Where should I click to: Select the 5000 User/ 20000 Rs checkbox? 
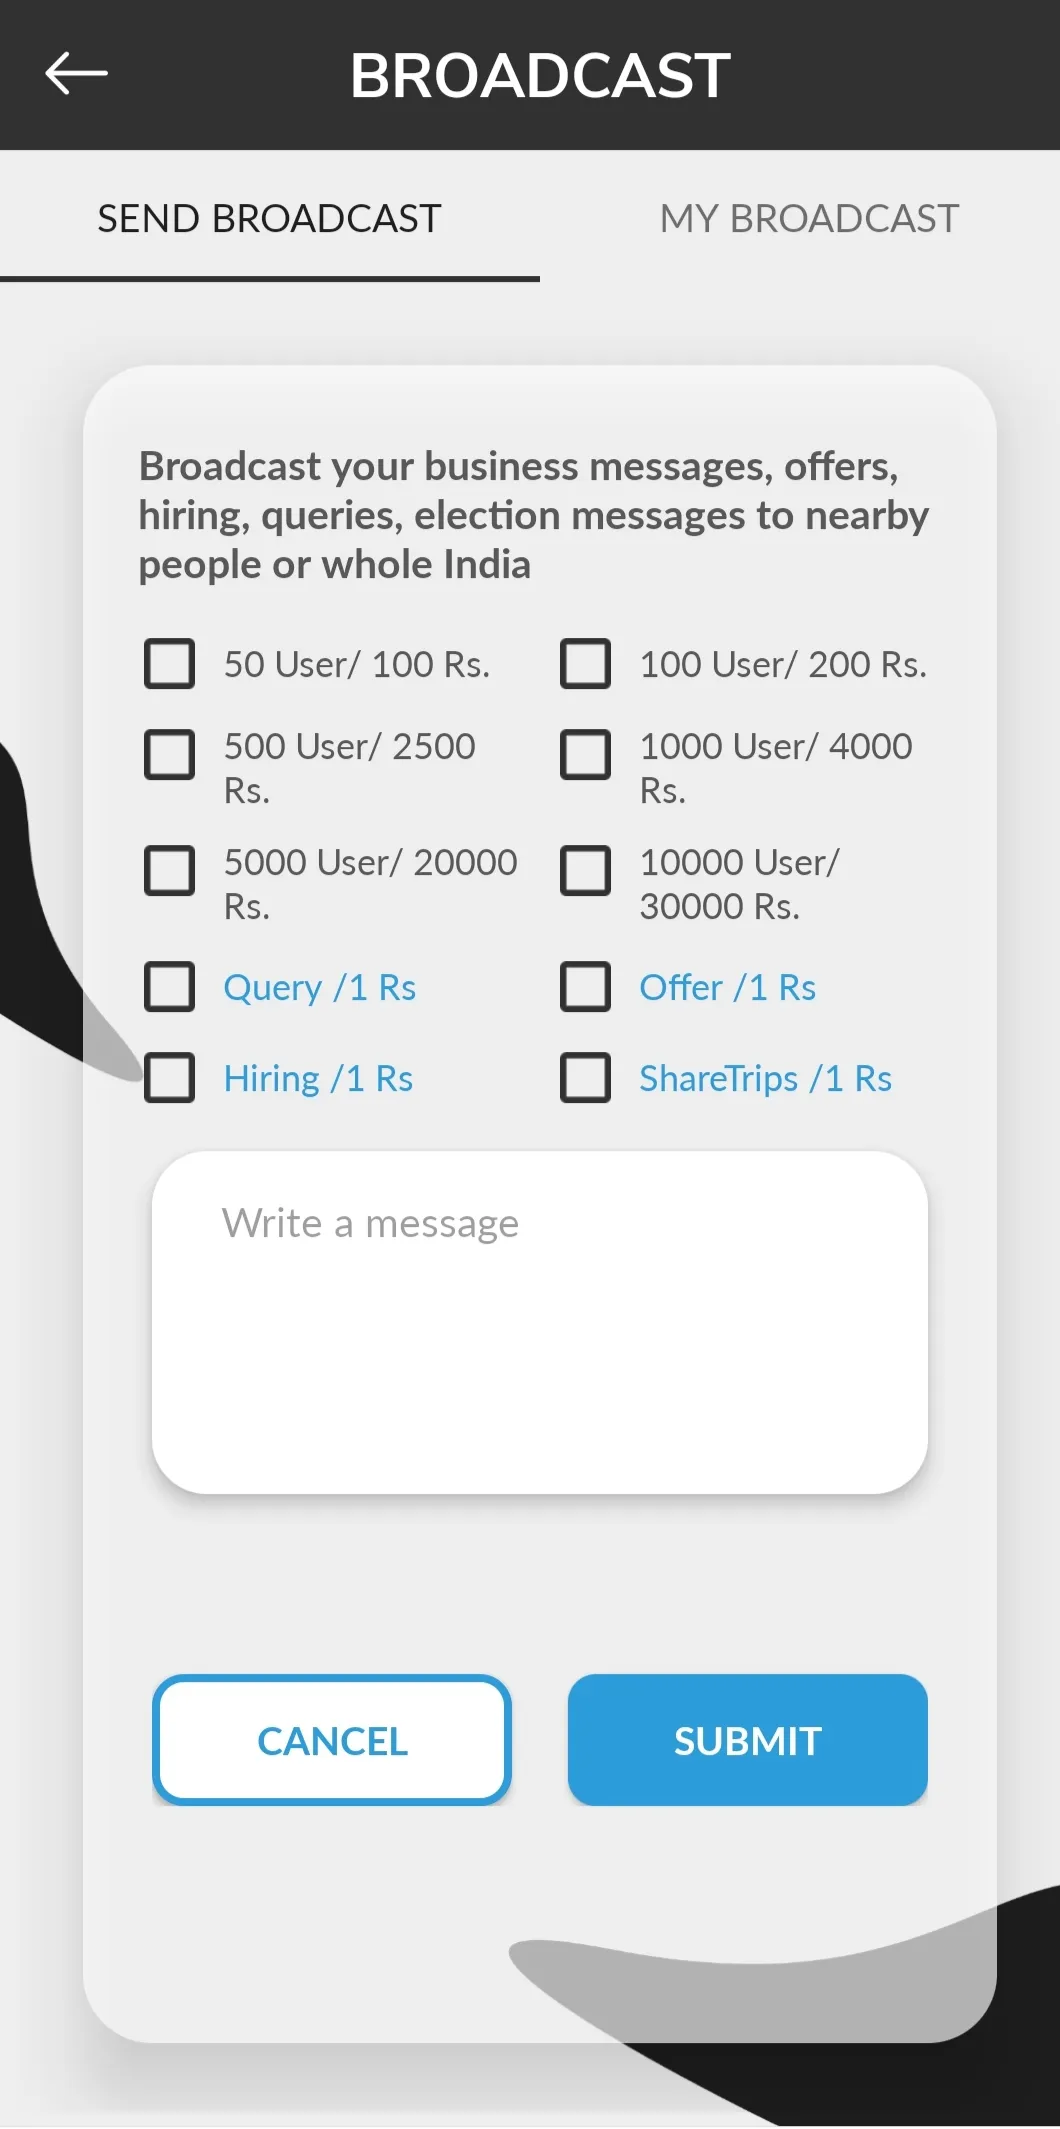[169, 871]
